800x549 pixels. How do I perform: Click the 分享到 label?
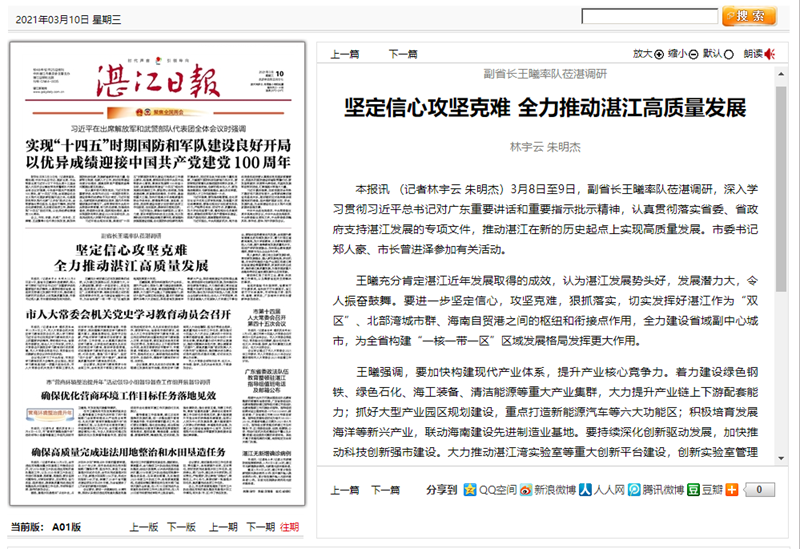(441, 490)
